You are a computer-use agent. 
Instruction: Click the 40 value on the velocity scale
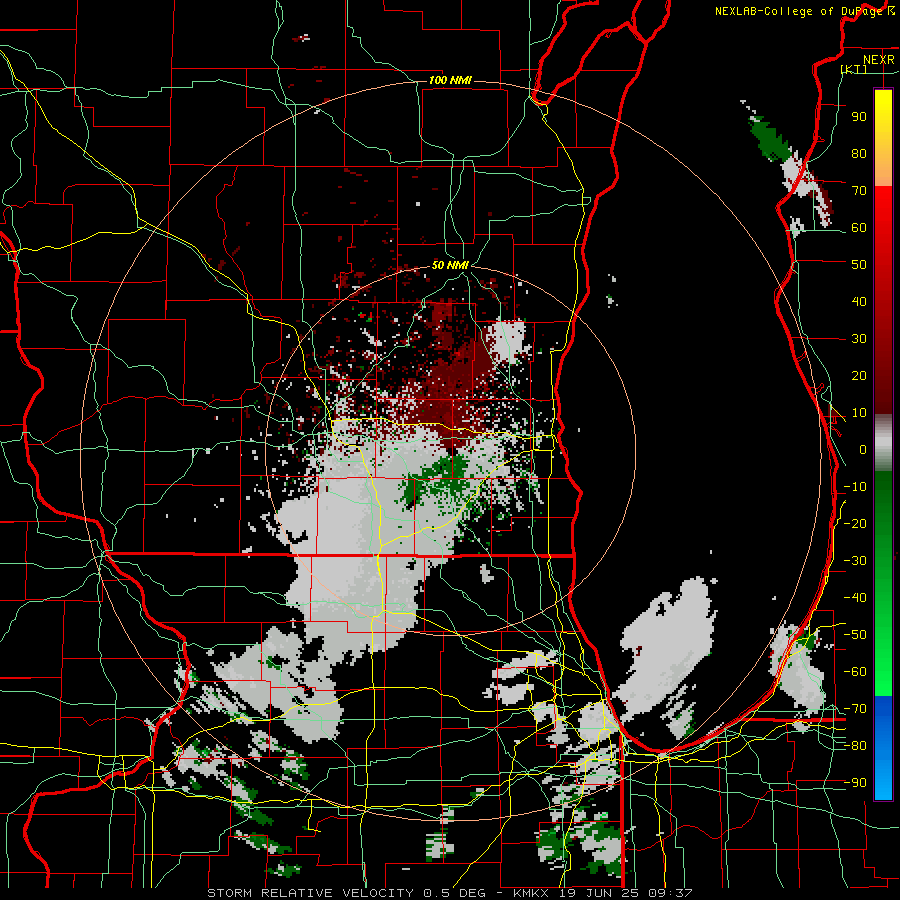click(x=859, y=301)
